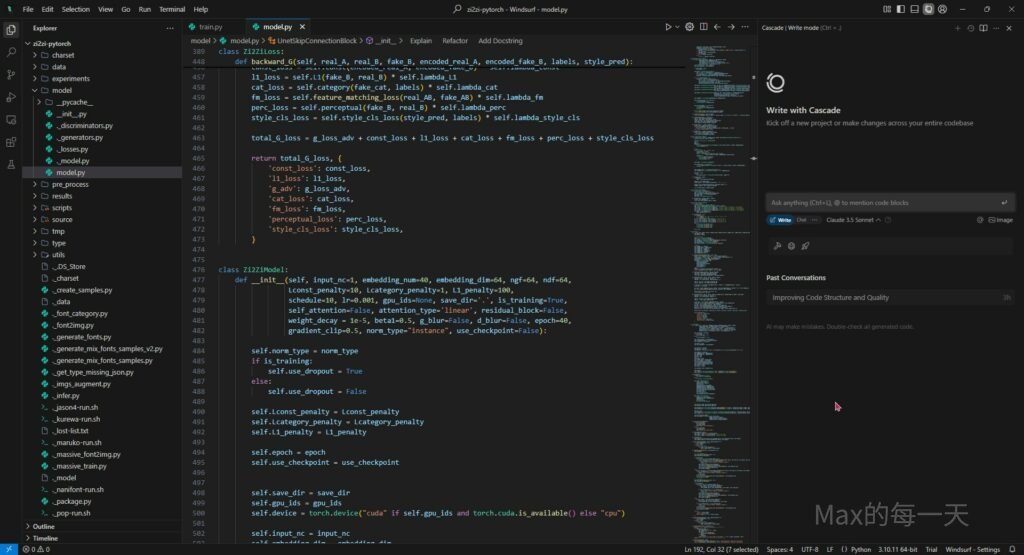Open the Run and Debug view
1024x555 pixels.
point(11,97)
